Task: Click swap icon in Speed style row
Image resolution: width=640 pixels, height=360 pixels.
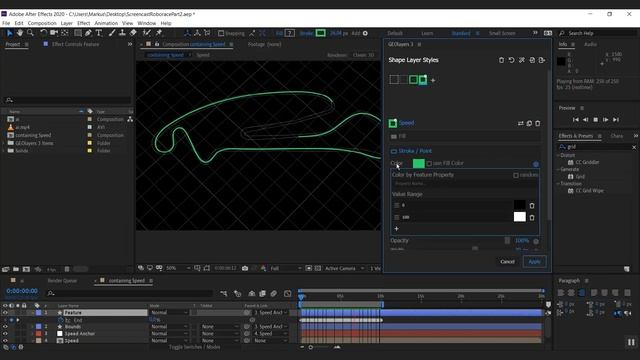Action: (520, 123)
